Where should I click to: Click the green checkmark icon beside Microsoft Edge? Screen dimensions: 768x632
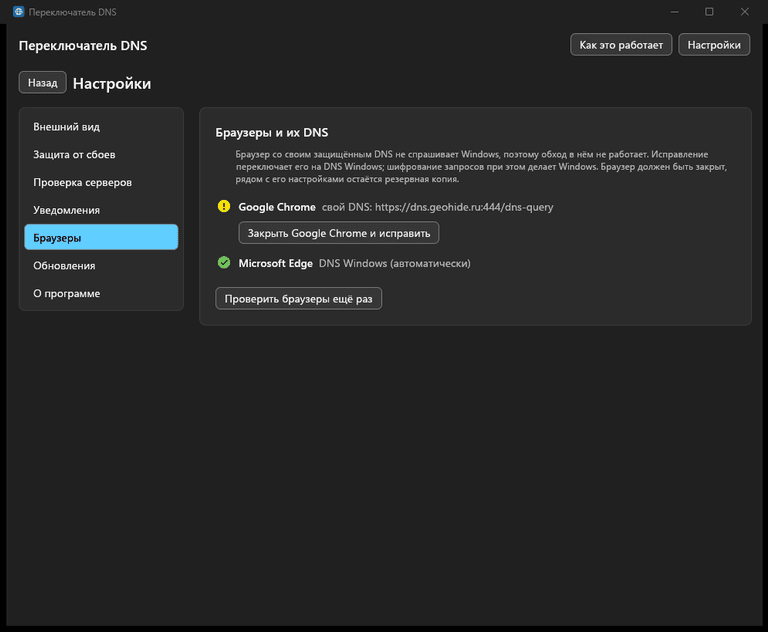(224, 263)
